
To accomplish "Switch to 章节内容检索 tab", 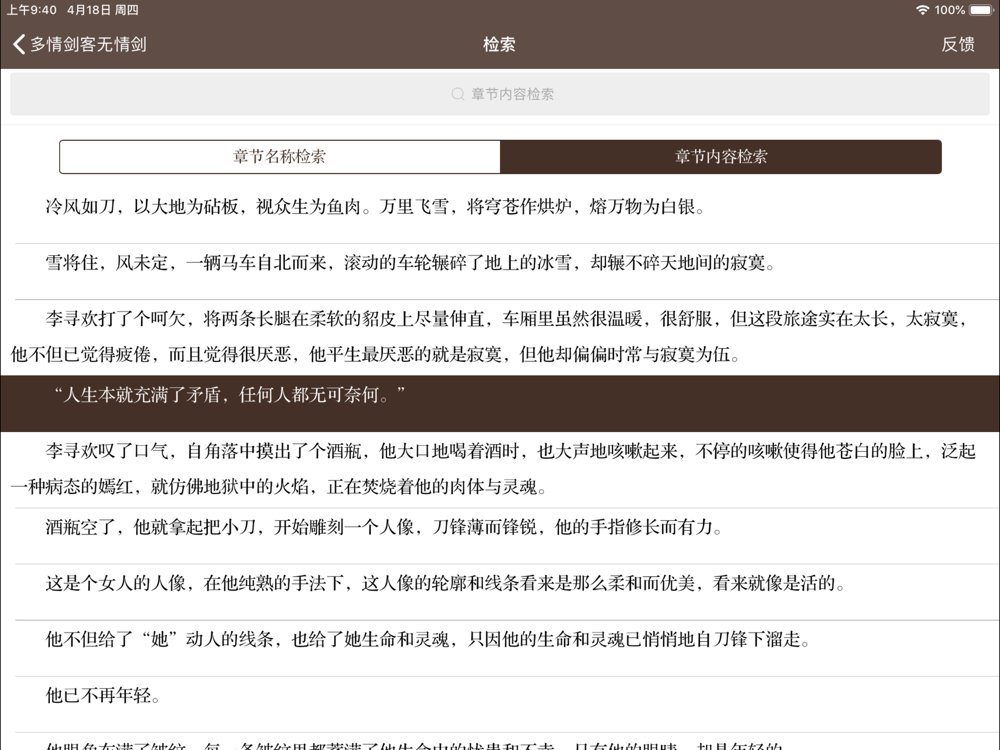I will 721,157.
